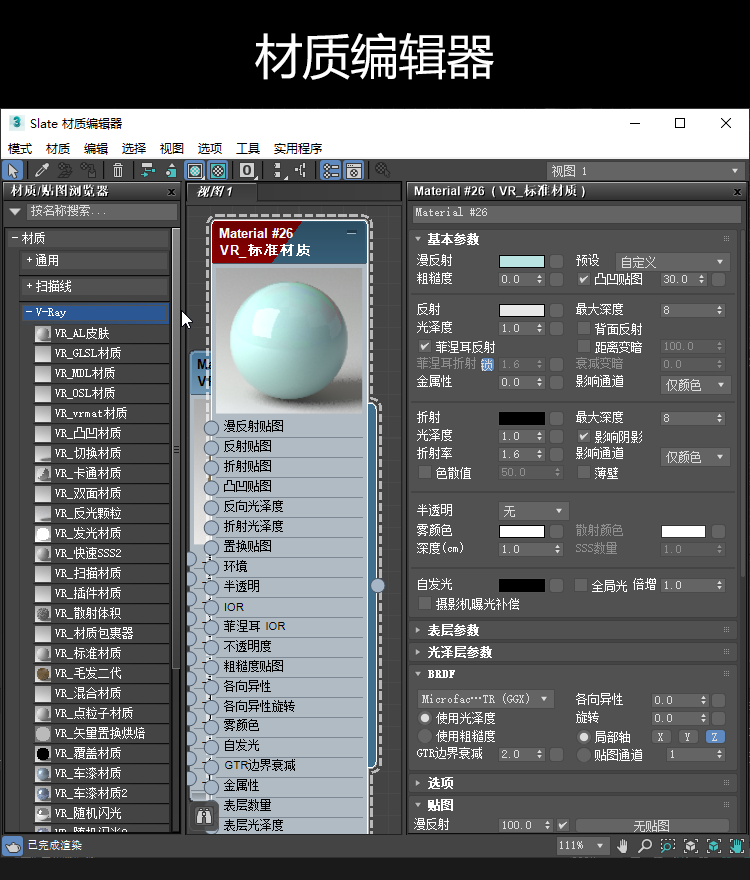This screenshot has height=880, width=750.
Task: Toggle the 凸凹贴图 checkbox
Action: click(x=584, y=279)
